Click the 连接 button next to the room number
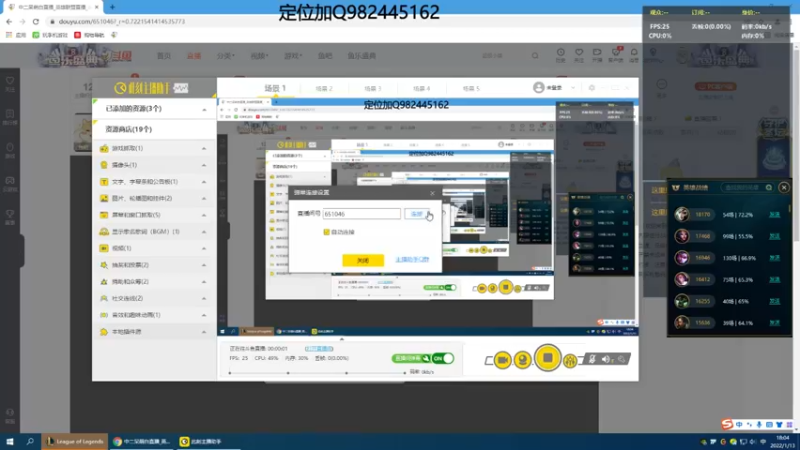This screenshot has width=800, height=450. point(418,214)
